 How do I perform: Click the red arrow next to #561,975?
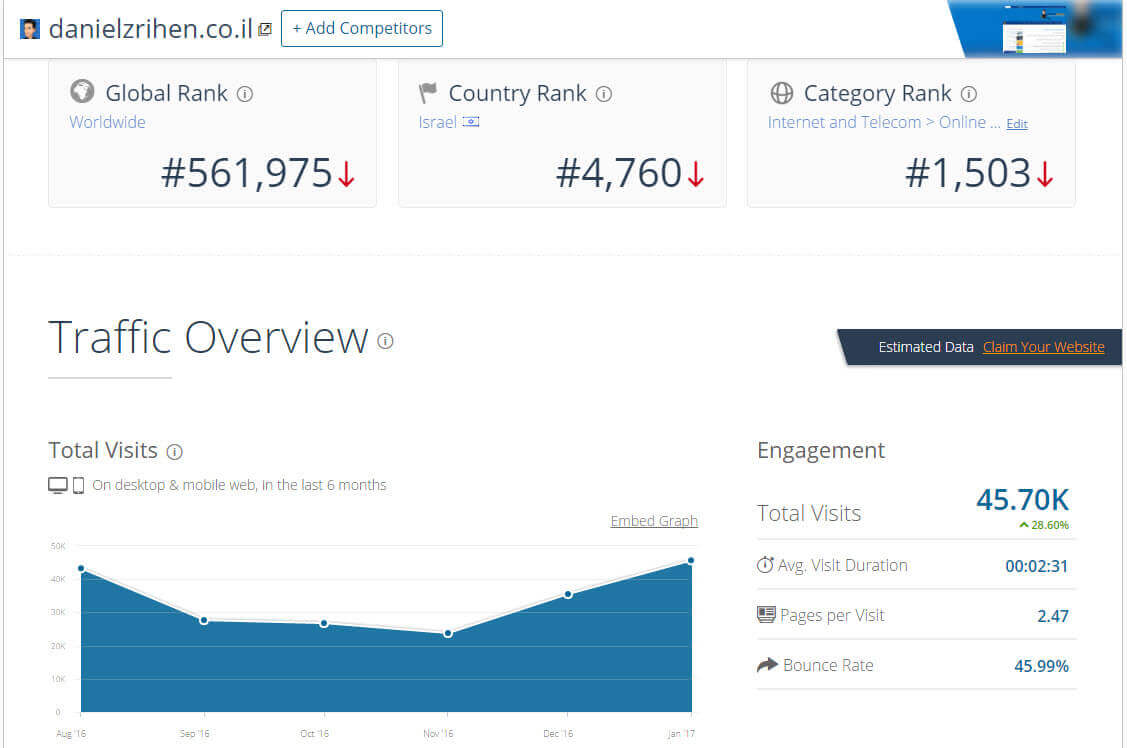[346, 174]
